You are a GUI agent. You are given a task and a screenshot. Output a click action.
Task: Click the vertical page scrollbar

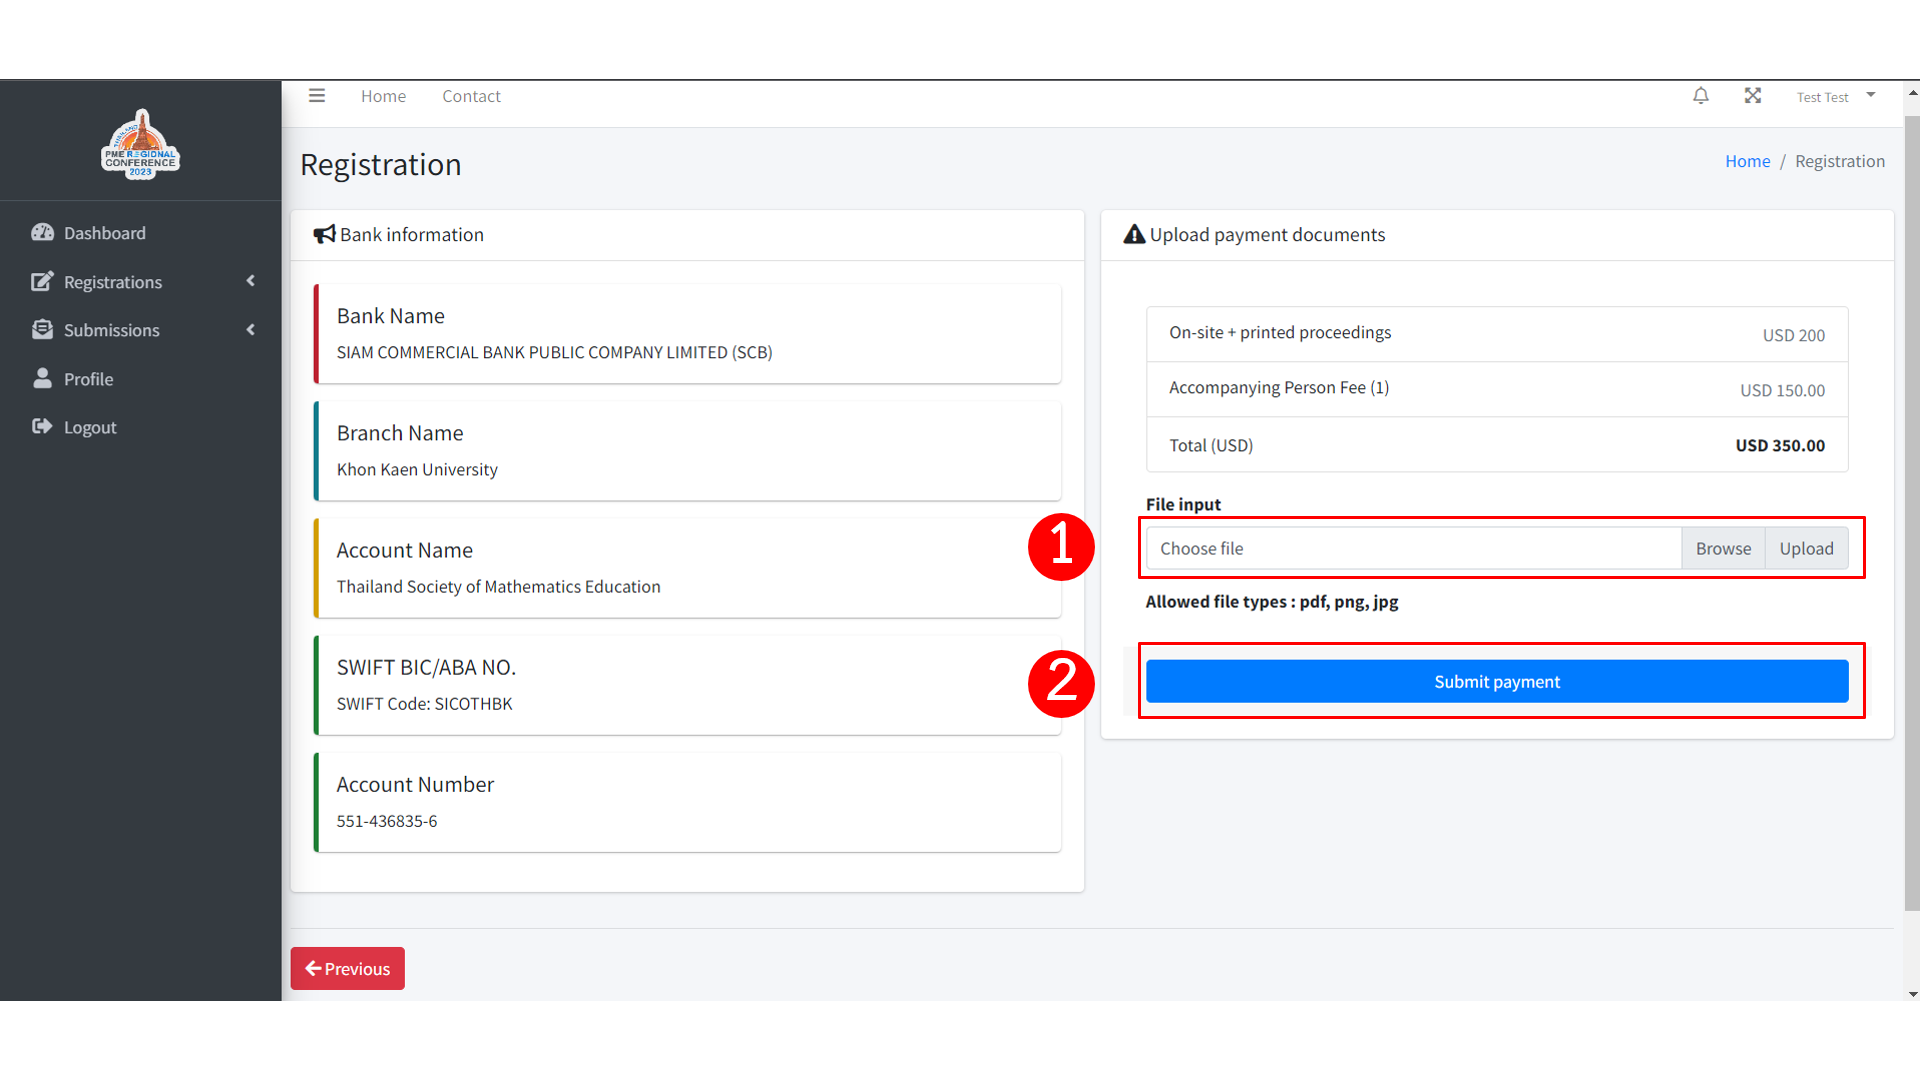[x=1912, y=512]
